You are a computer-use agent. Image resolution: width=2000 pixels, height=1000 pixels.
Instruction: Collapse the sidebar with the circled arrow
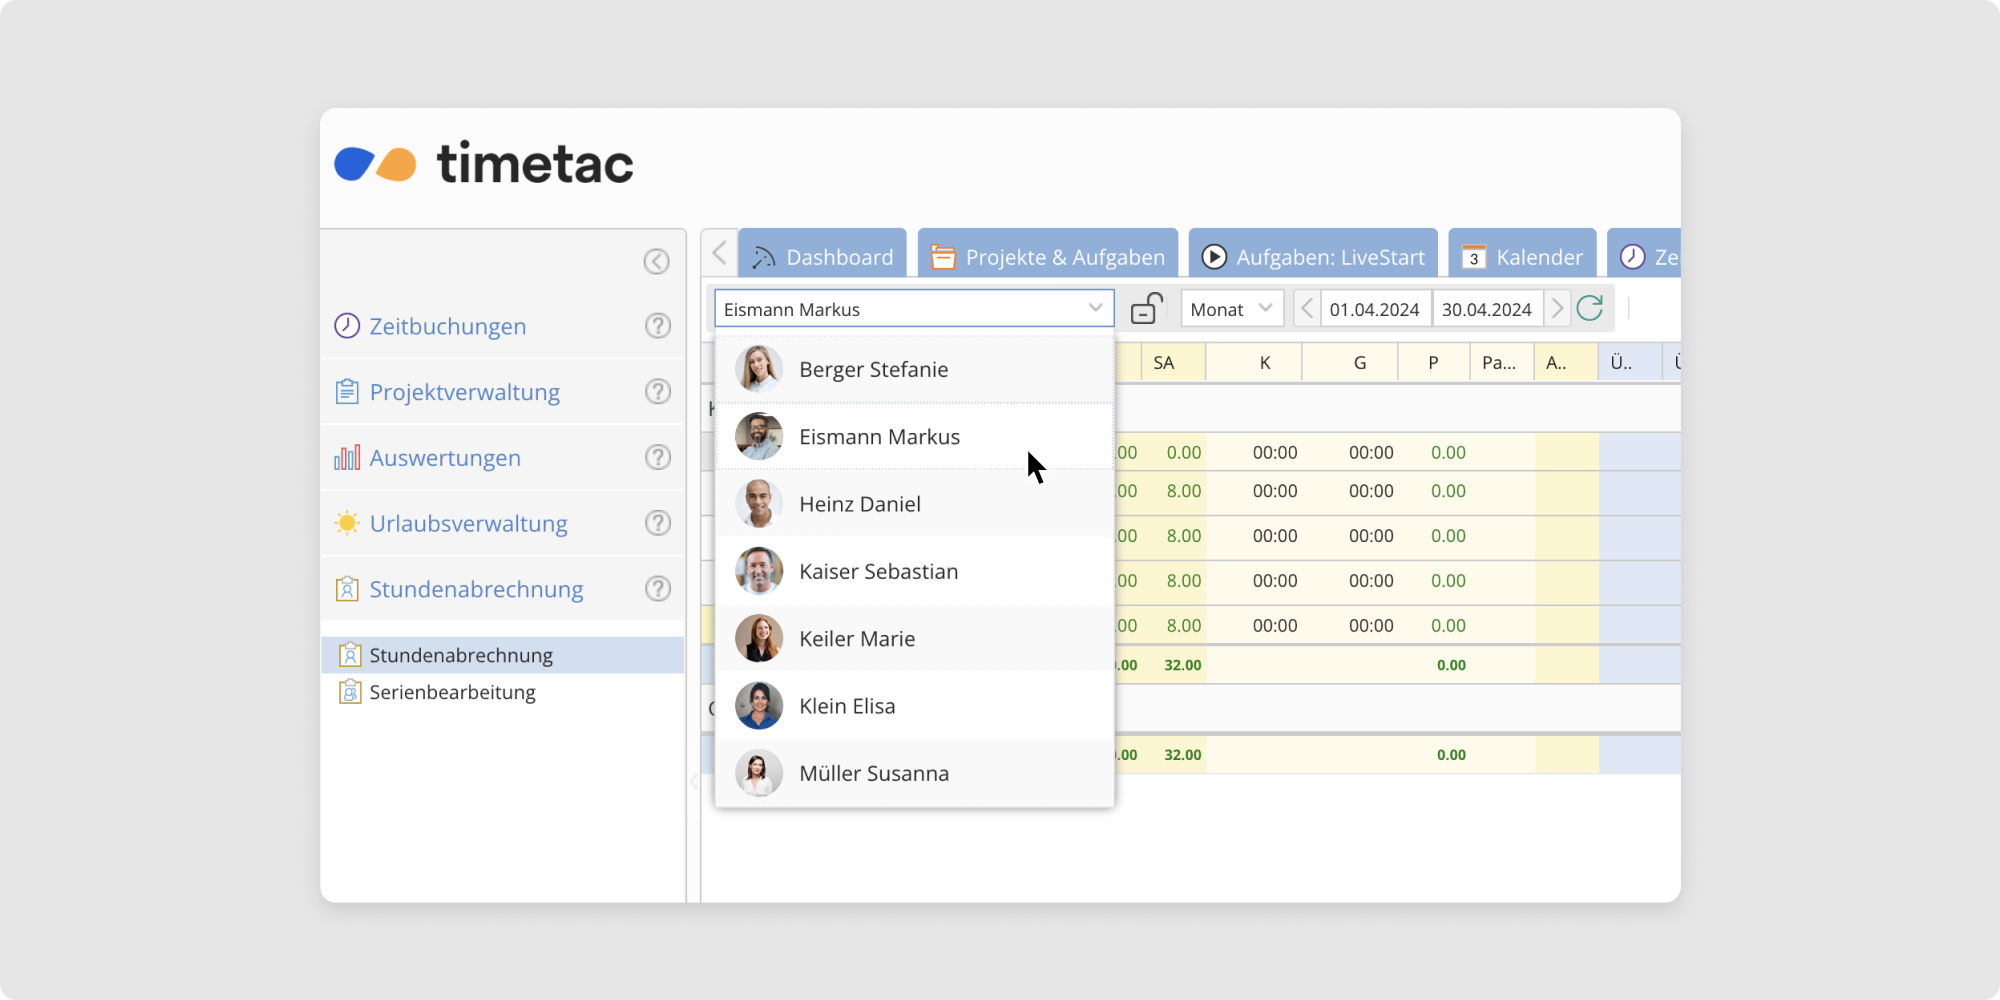tap(656, 261)
